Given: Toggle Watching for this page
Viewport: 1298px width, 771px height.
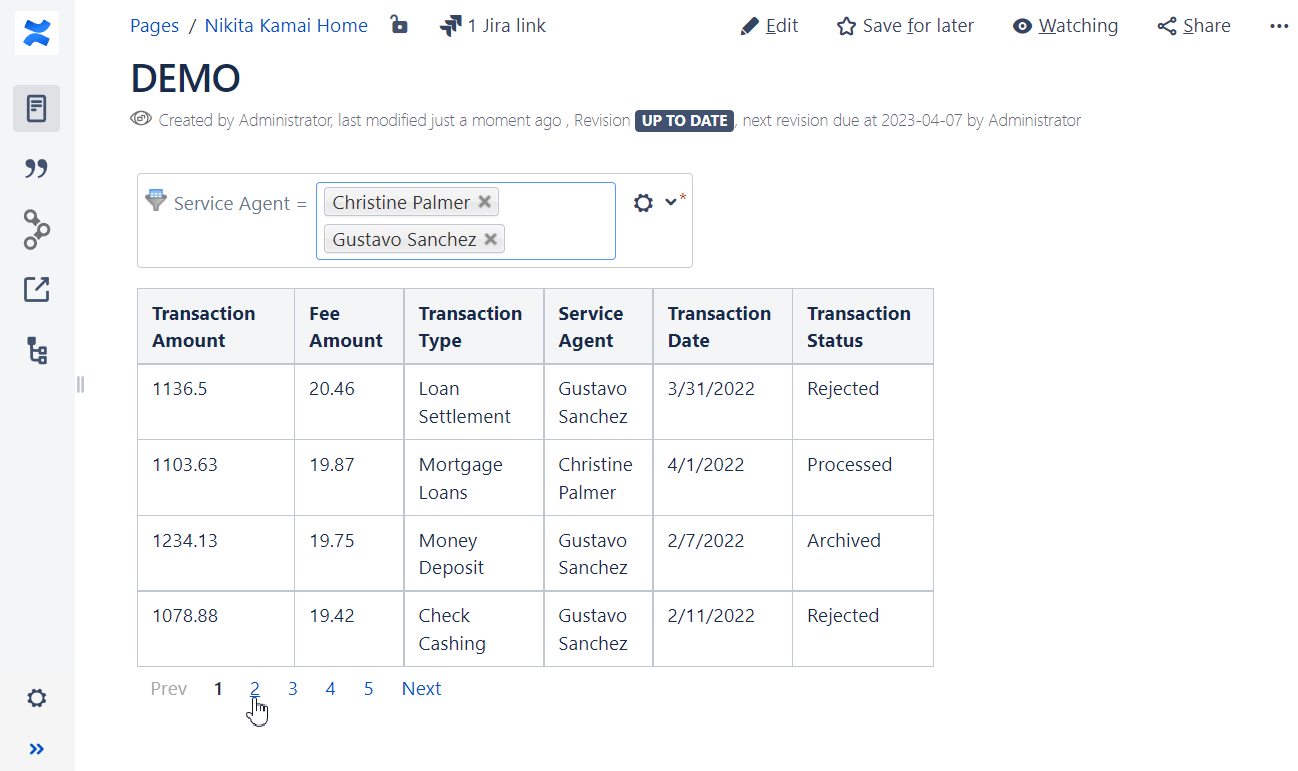Looking at the screenshot, I should 1065,26.
